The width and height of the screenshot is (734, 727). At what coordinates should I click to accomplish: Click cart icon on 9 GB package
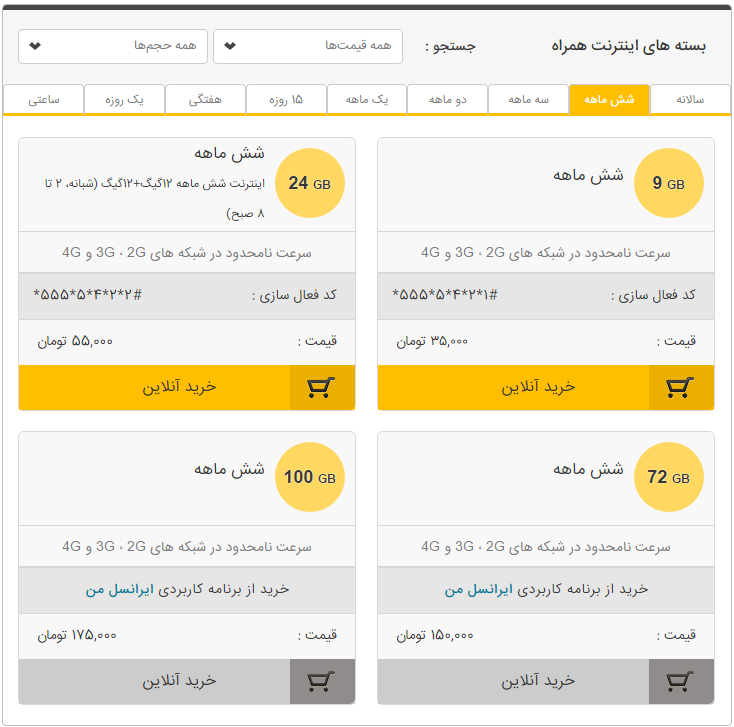681,388
